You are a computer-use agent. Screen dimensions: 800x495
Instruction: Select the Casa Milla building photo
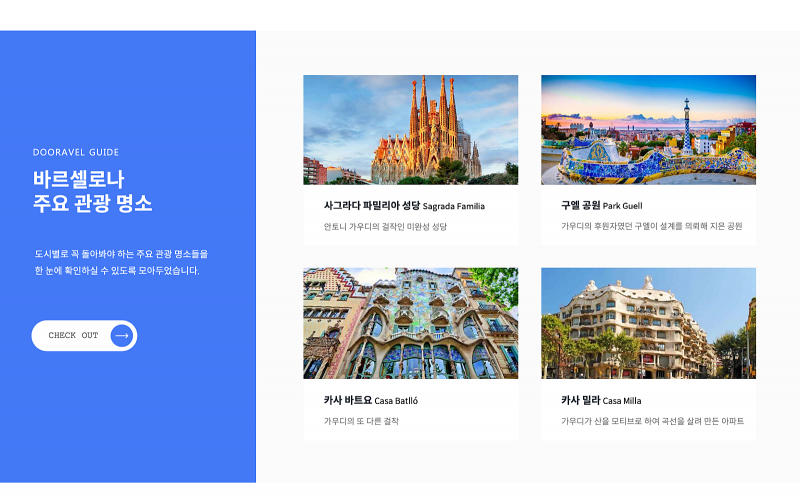tap(648, 323)
